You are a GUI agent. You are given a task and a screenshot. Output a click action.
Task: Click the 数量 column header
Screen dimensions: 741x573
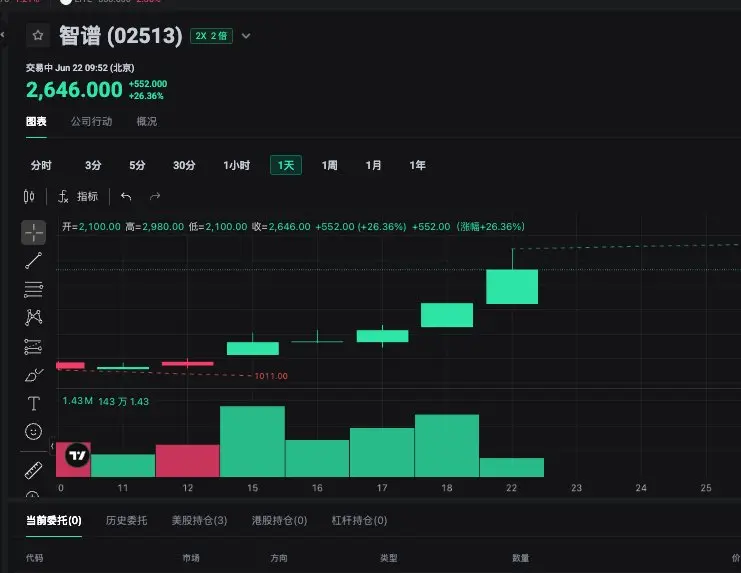(520, 558)
